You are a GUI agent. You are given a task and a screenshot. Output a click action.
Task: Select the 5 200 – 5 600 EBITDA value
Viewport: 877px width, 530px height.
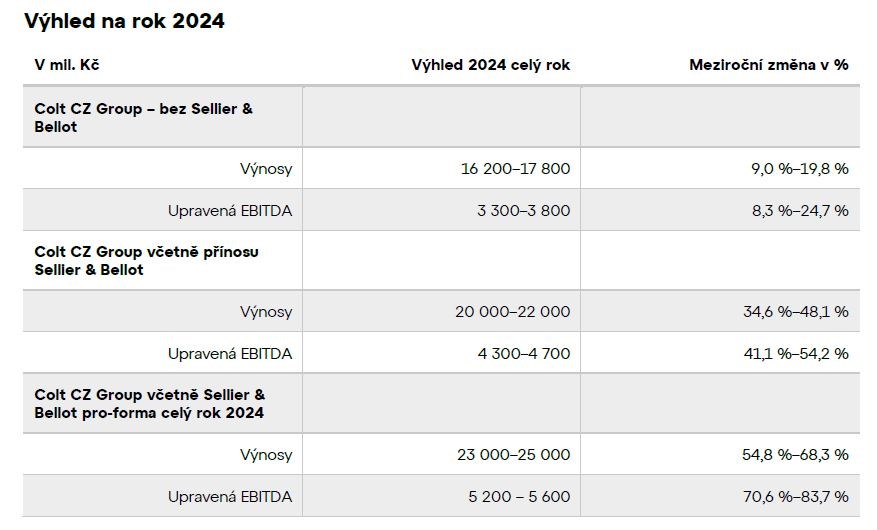pyautogui.click(x=520, y=496)
